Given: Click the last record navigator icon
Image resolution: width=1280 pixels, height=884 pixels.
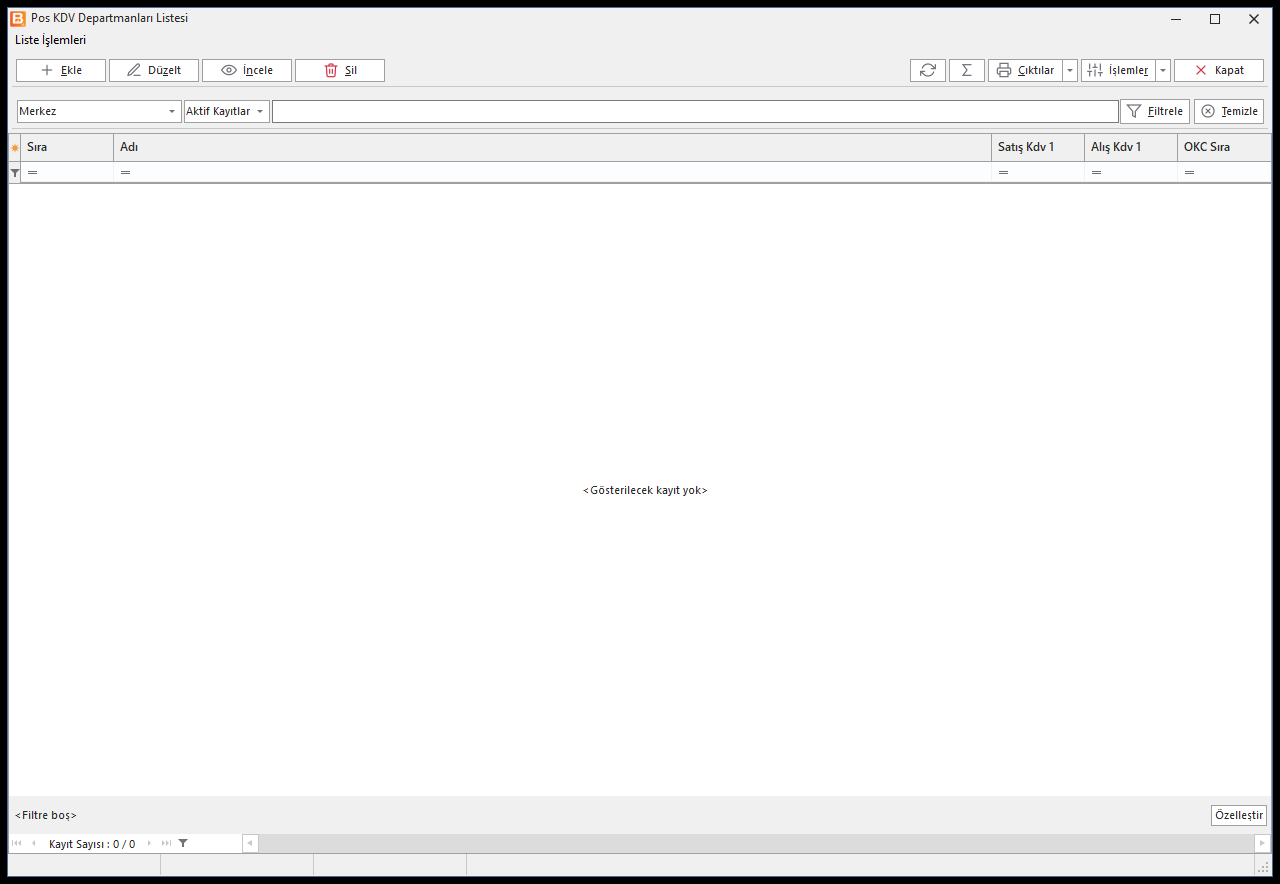Looking at the screenshot, I should pyautogui.click(x=166, y=843).
